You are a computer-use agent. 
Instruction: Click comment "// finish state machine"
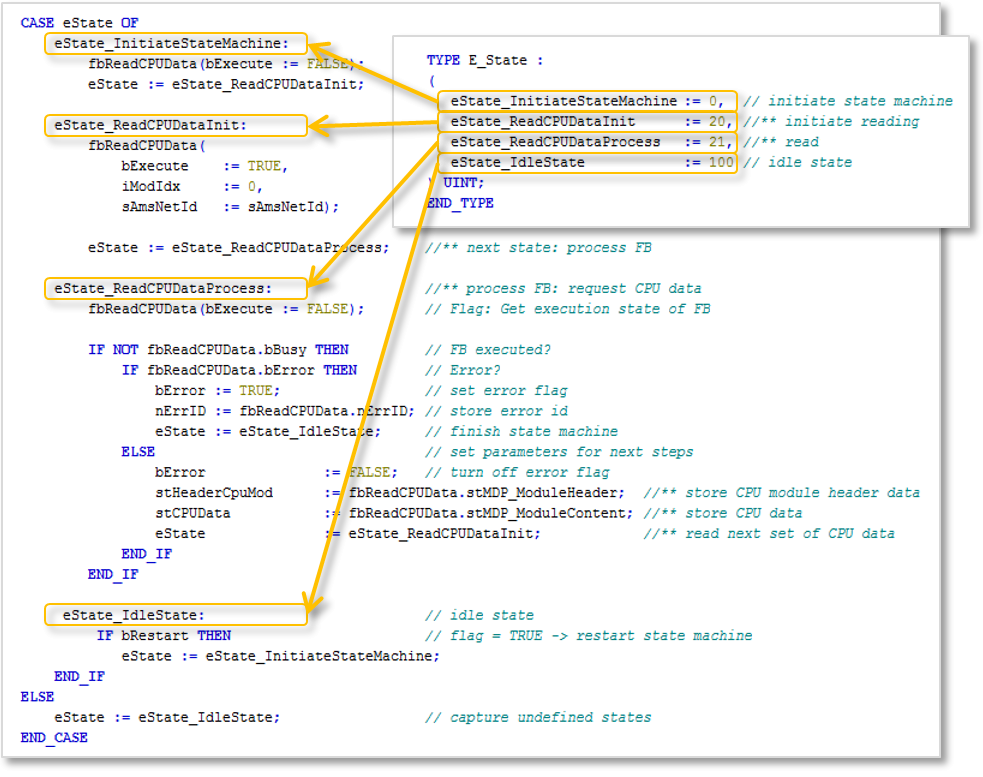(x=521, y=431)
